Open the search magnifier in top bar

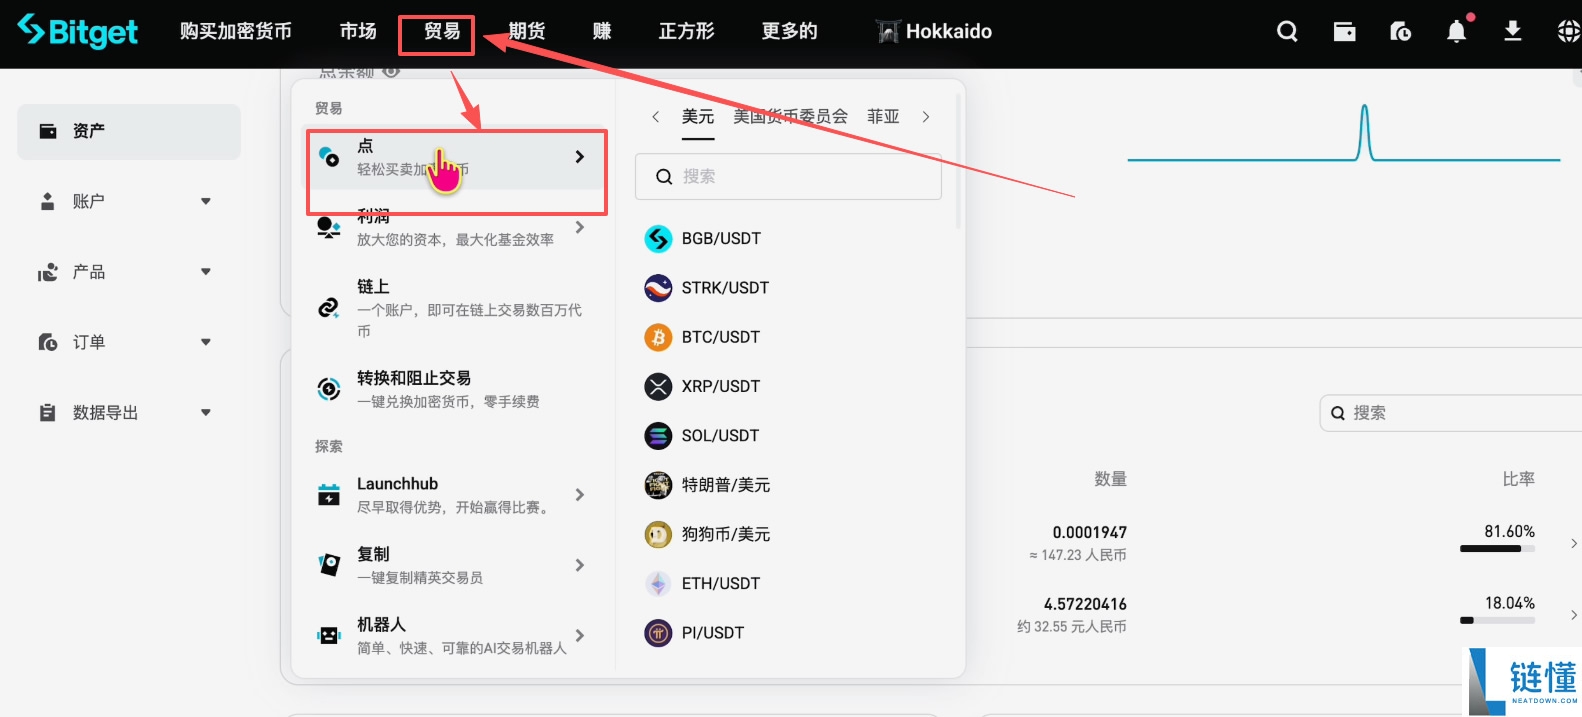pos(1287,32)
